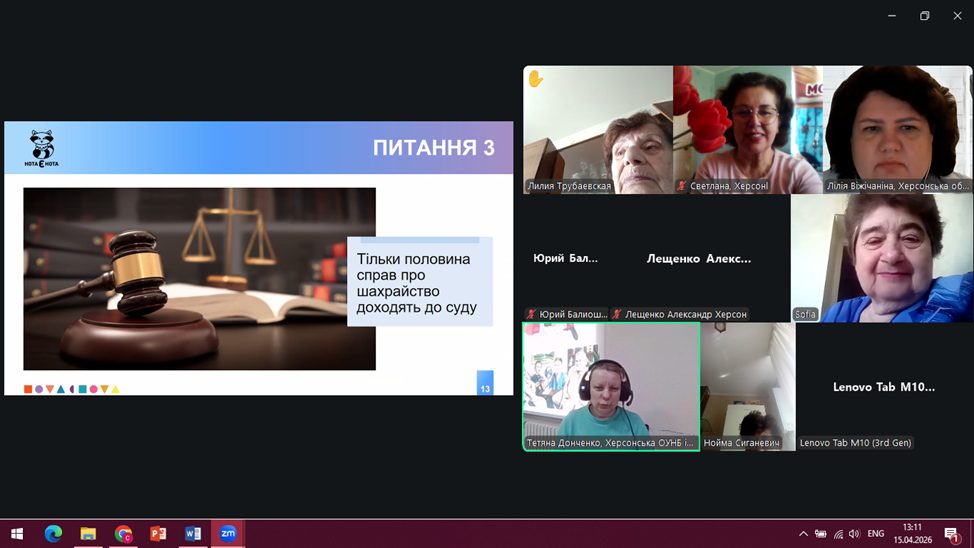Click muted mic icon beside Светлана's name
Screen dimensions: 974x548
click(x=682, y=186)
